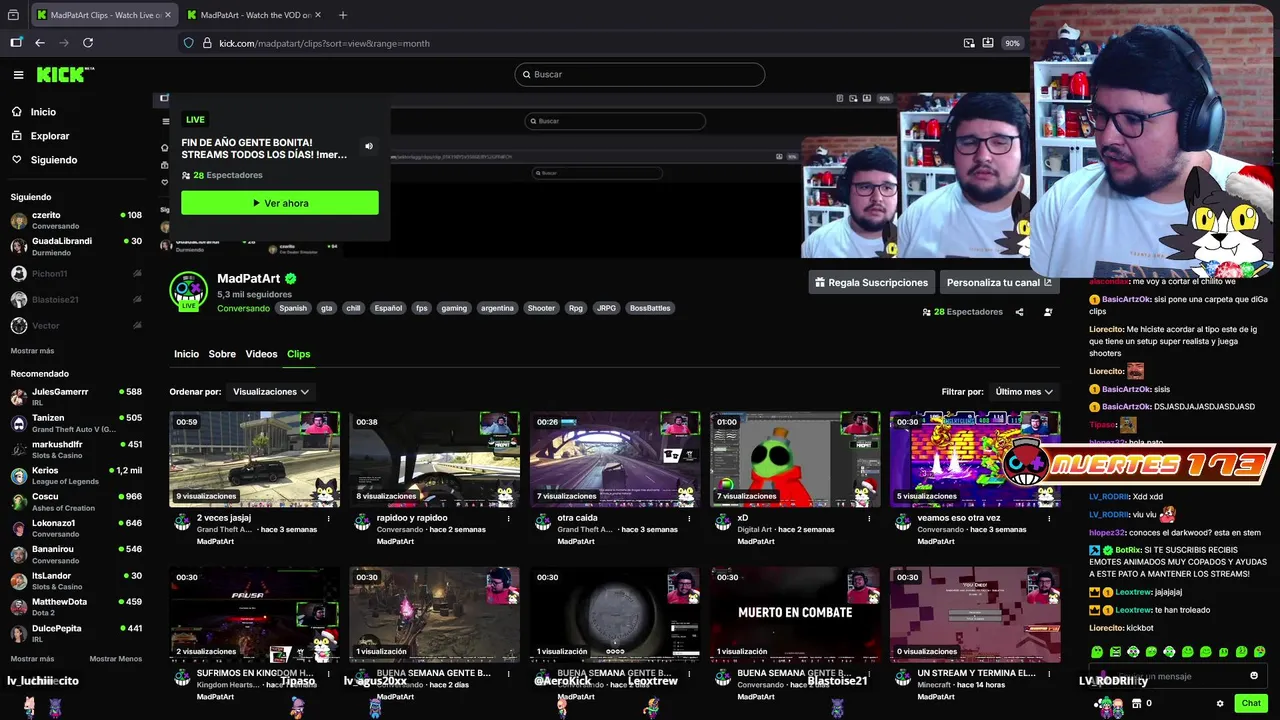Viewport: 1280px width, 720px height.
Task: Click the chat message input field
Action: point(1176,676)
